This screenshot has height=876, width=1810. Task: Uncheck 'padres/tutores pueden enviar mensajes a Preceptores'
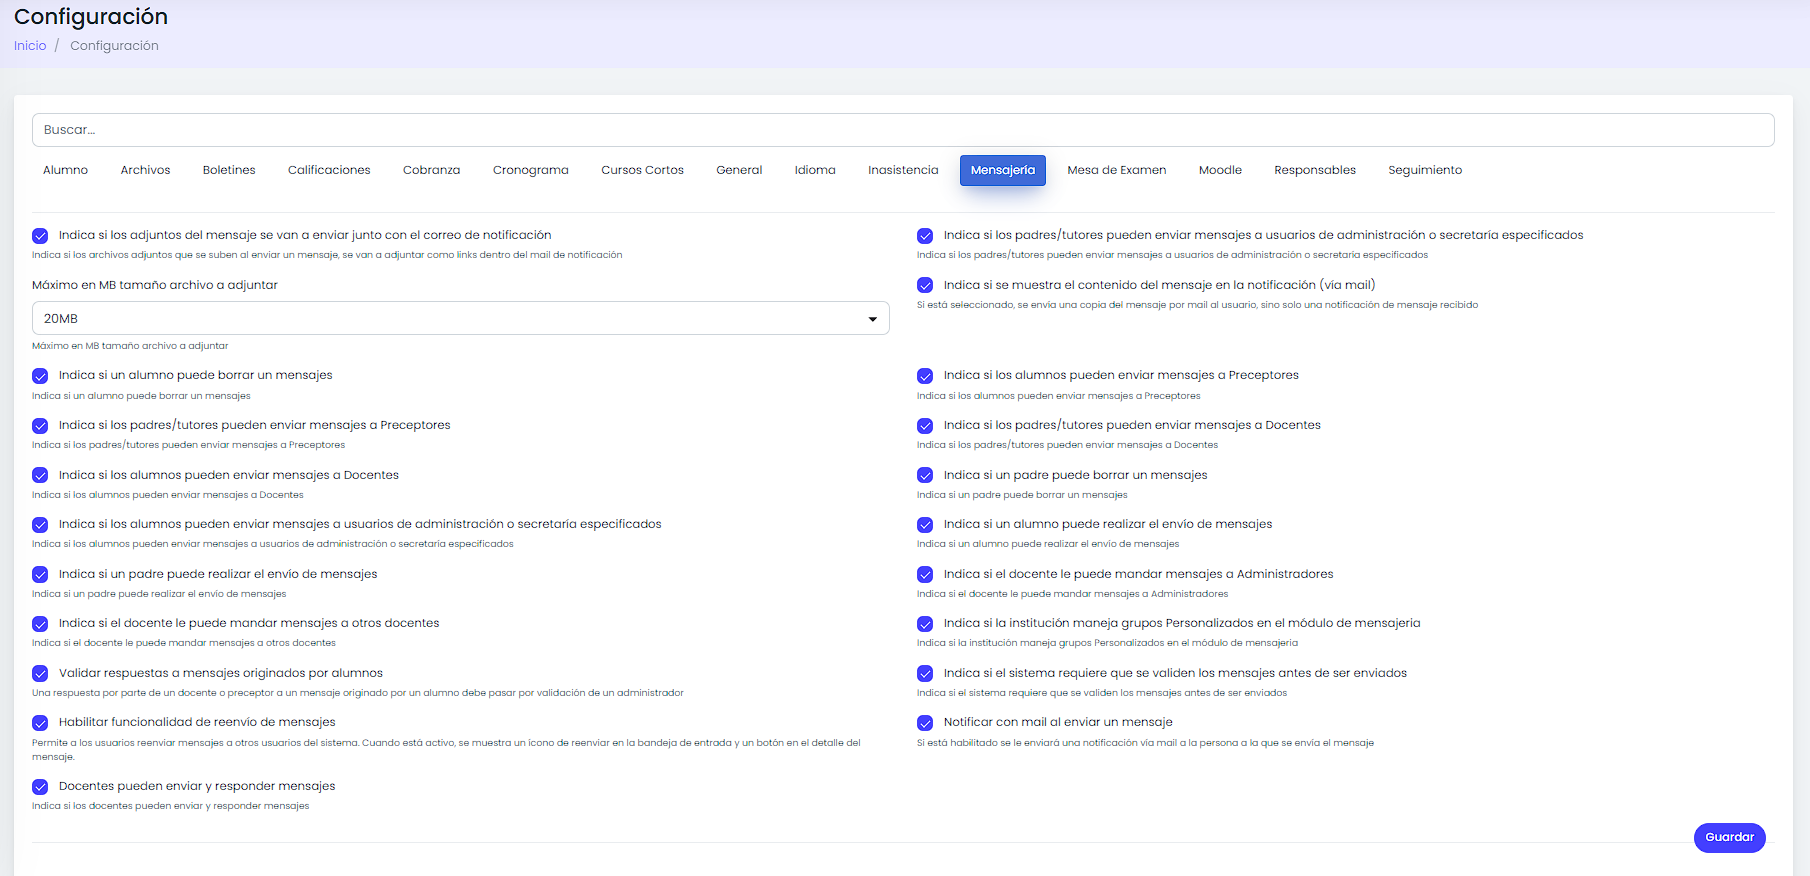coord(40,426)
